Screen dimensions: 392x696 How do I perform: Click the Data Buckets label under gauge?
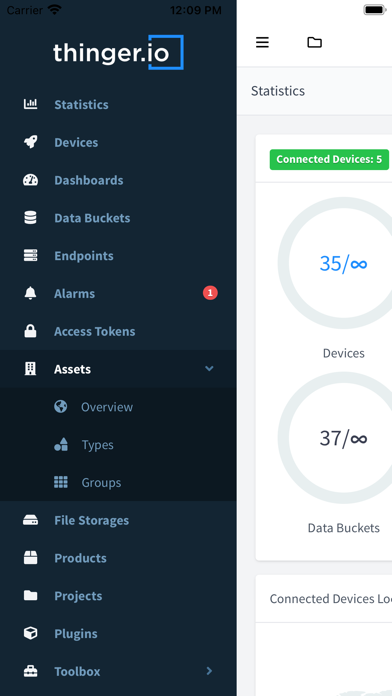(x=344, y=528)
